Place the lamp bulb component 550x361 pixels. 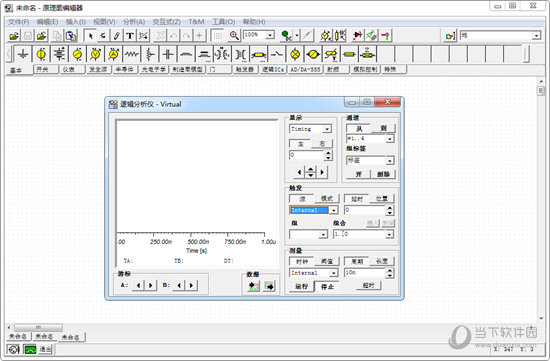[295, 54]
